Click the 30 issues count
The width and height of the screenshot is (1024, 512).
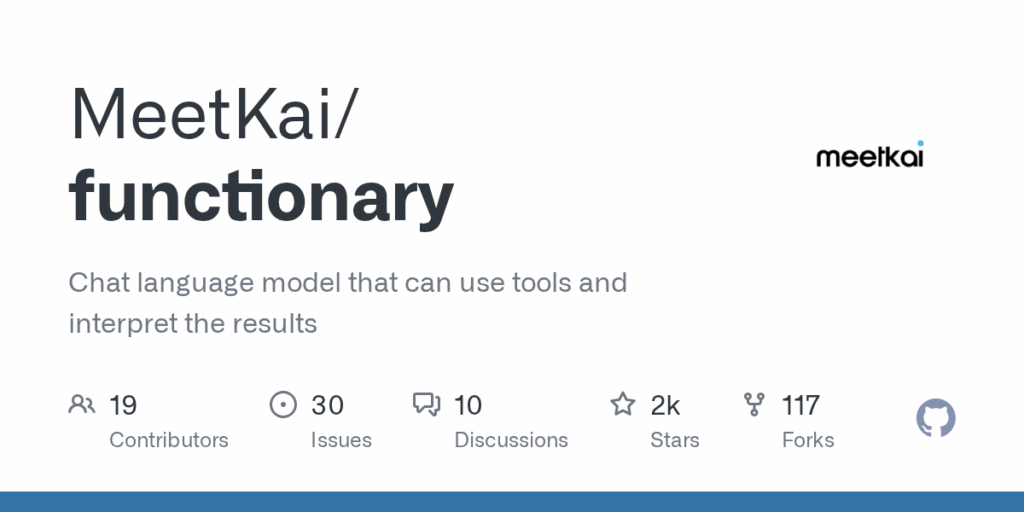pyautogui.click(x=327, y=405)
